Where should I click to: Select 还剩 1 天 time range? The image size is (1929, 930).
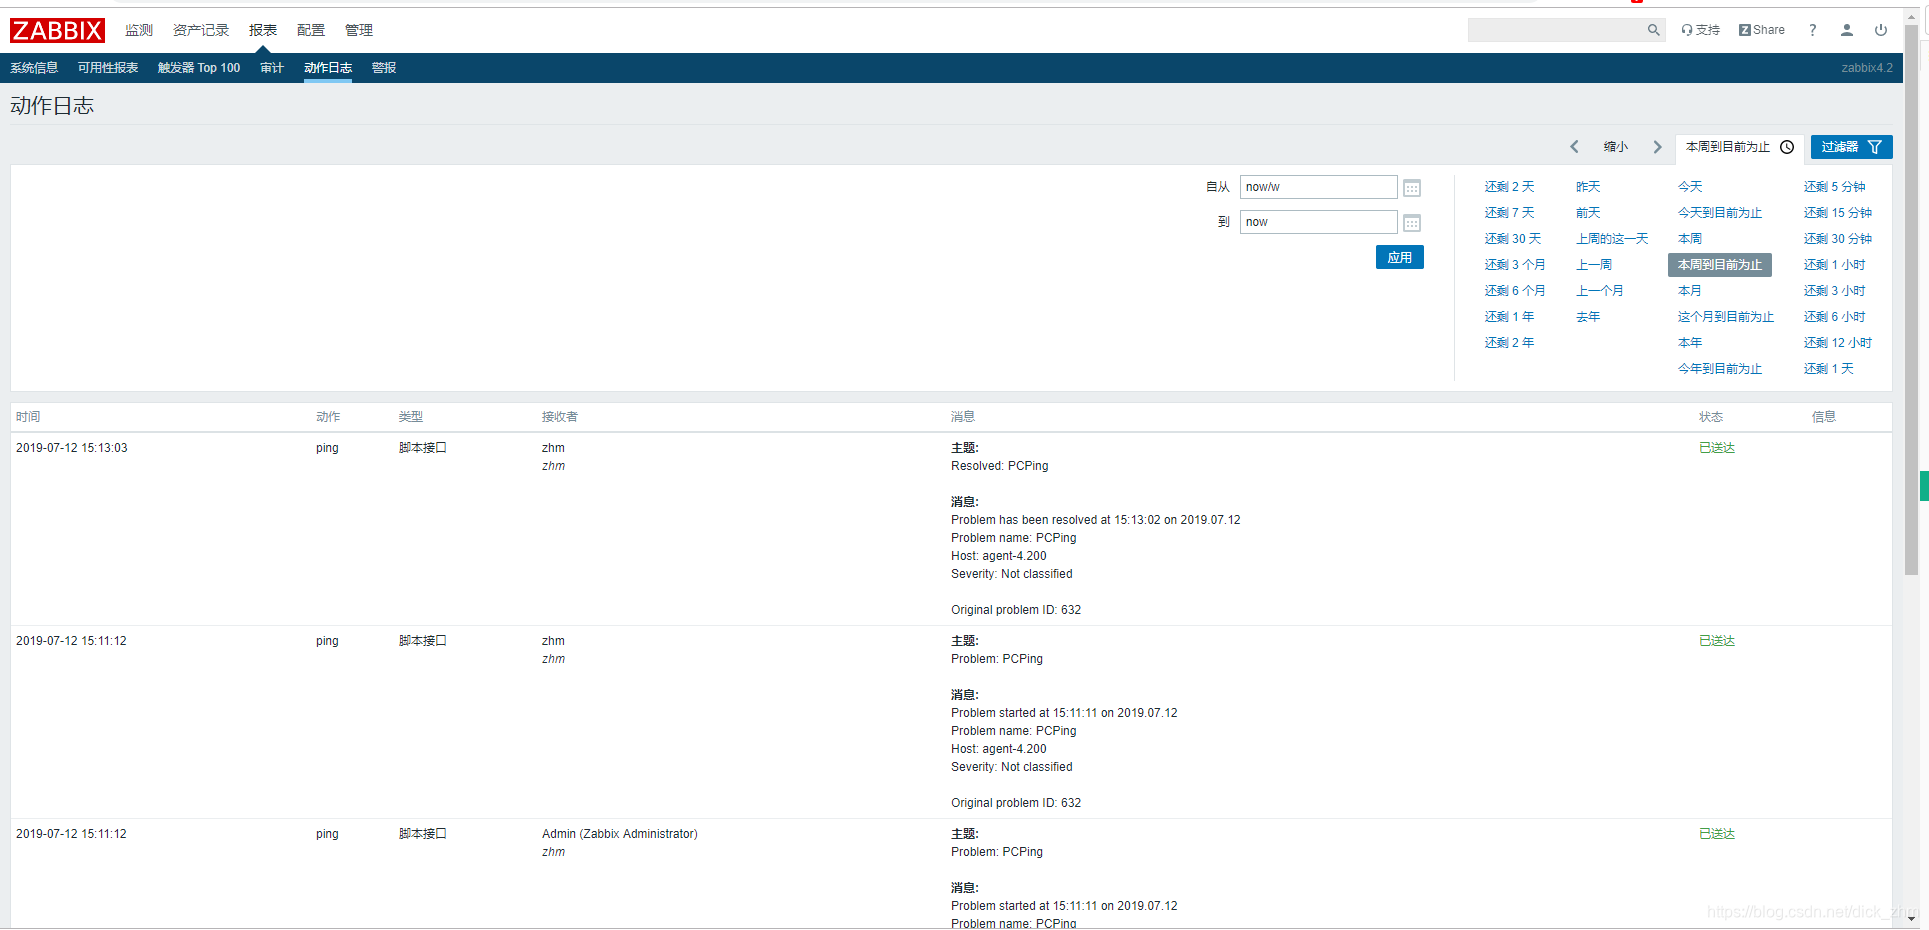(1829, 369)
